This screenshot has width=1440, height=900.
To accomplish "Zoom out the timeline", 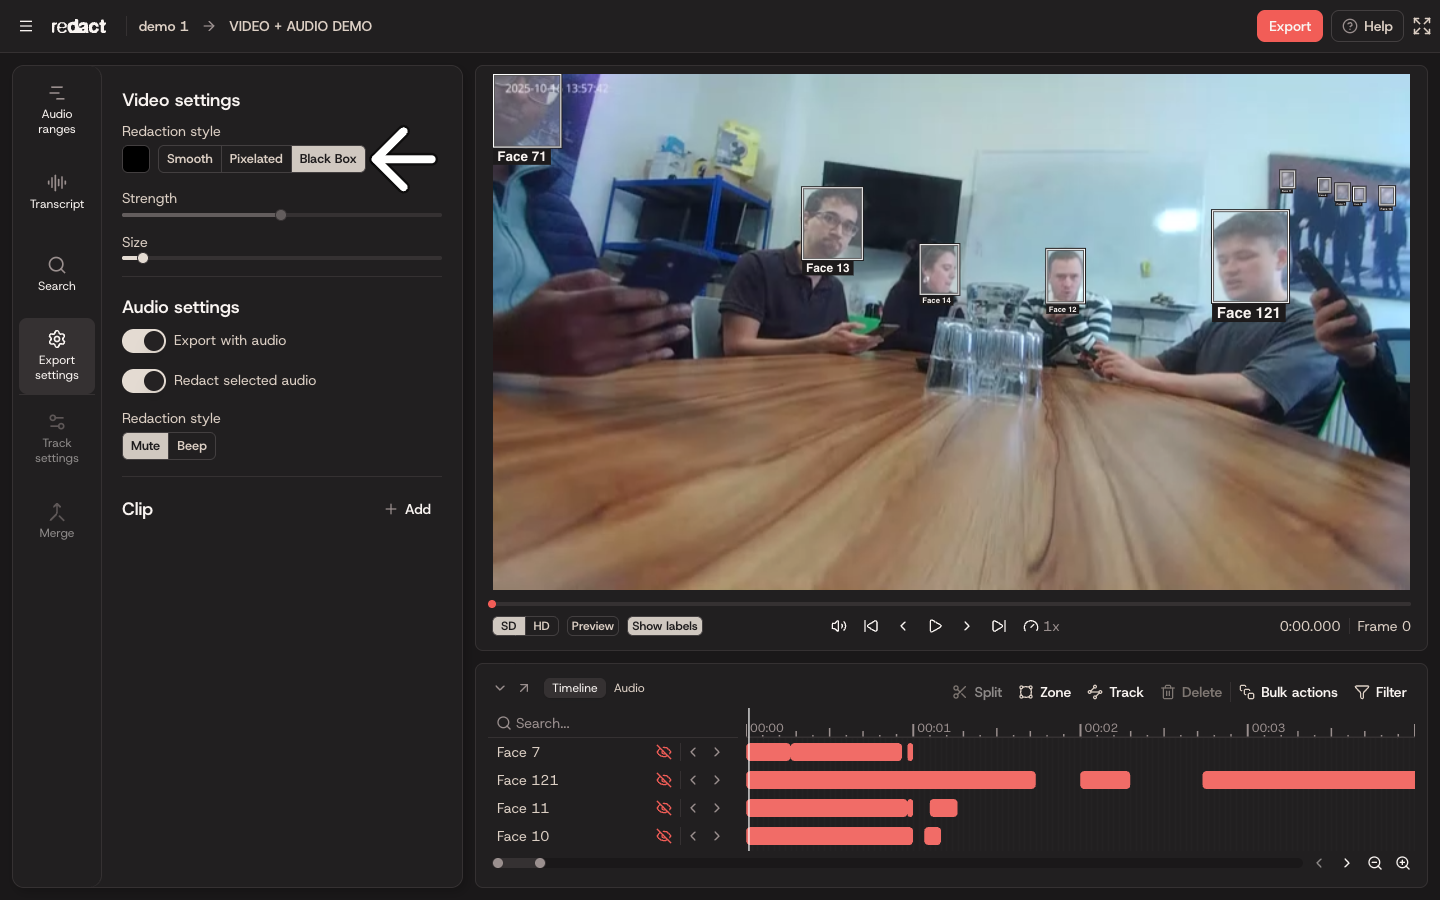I will click(1375, 863).
